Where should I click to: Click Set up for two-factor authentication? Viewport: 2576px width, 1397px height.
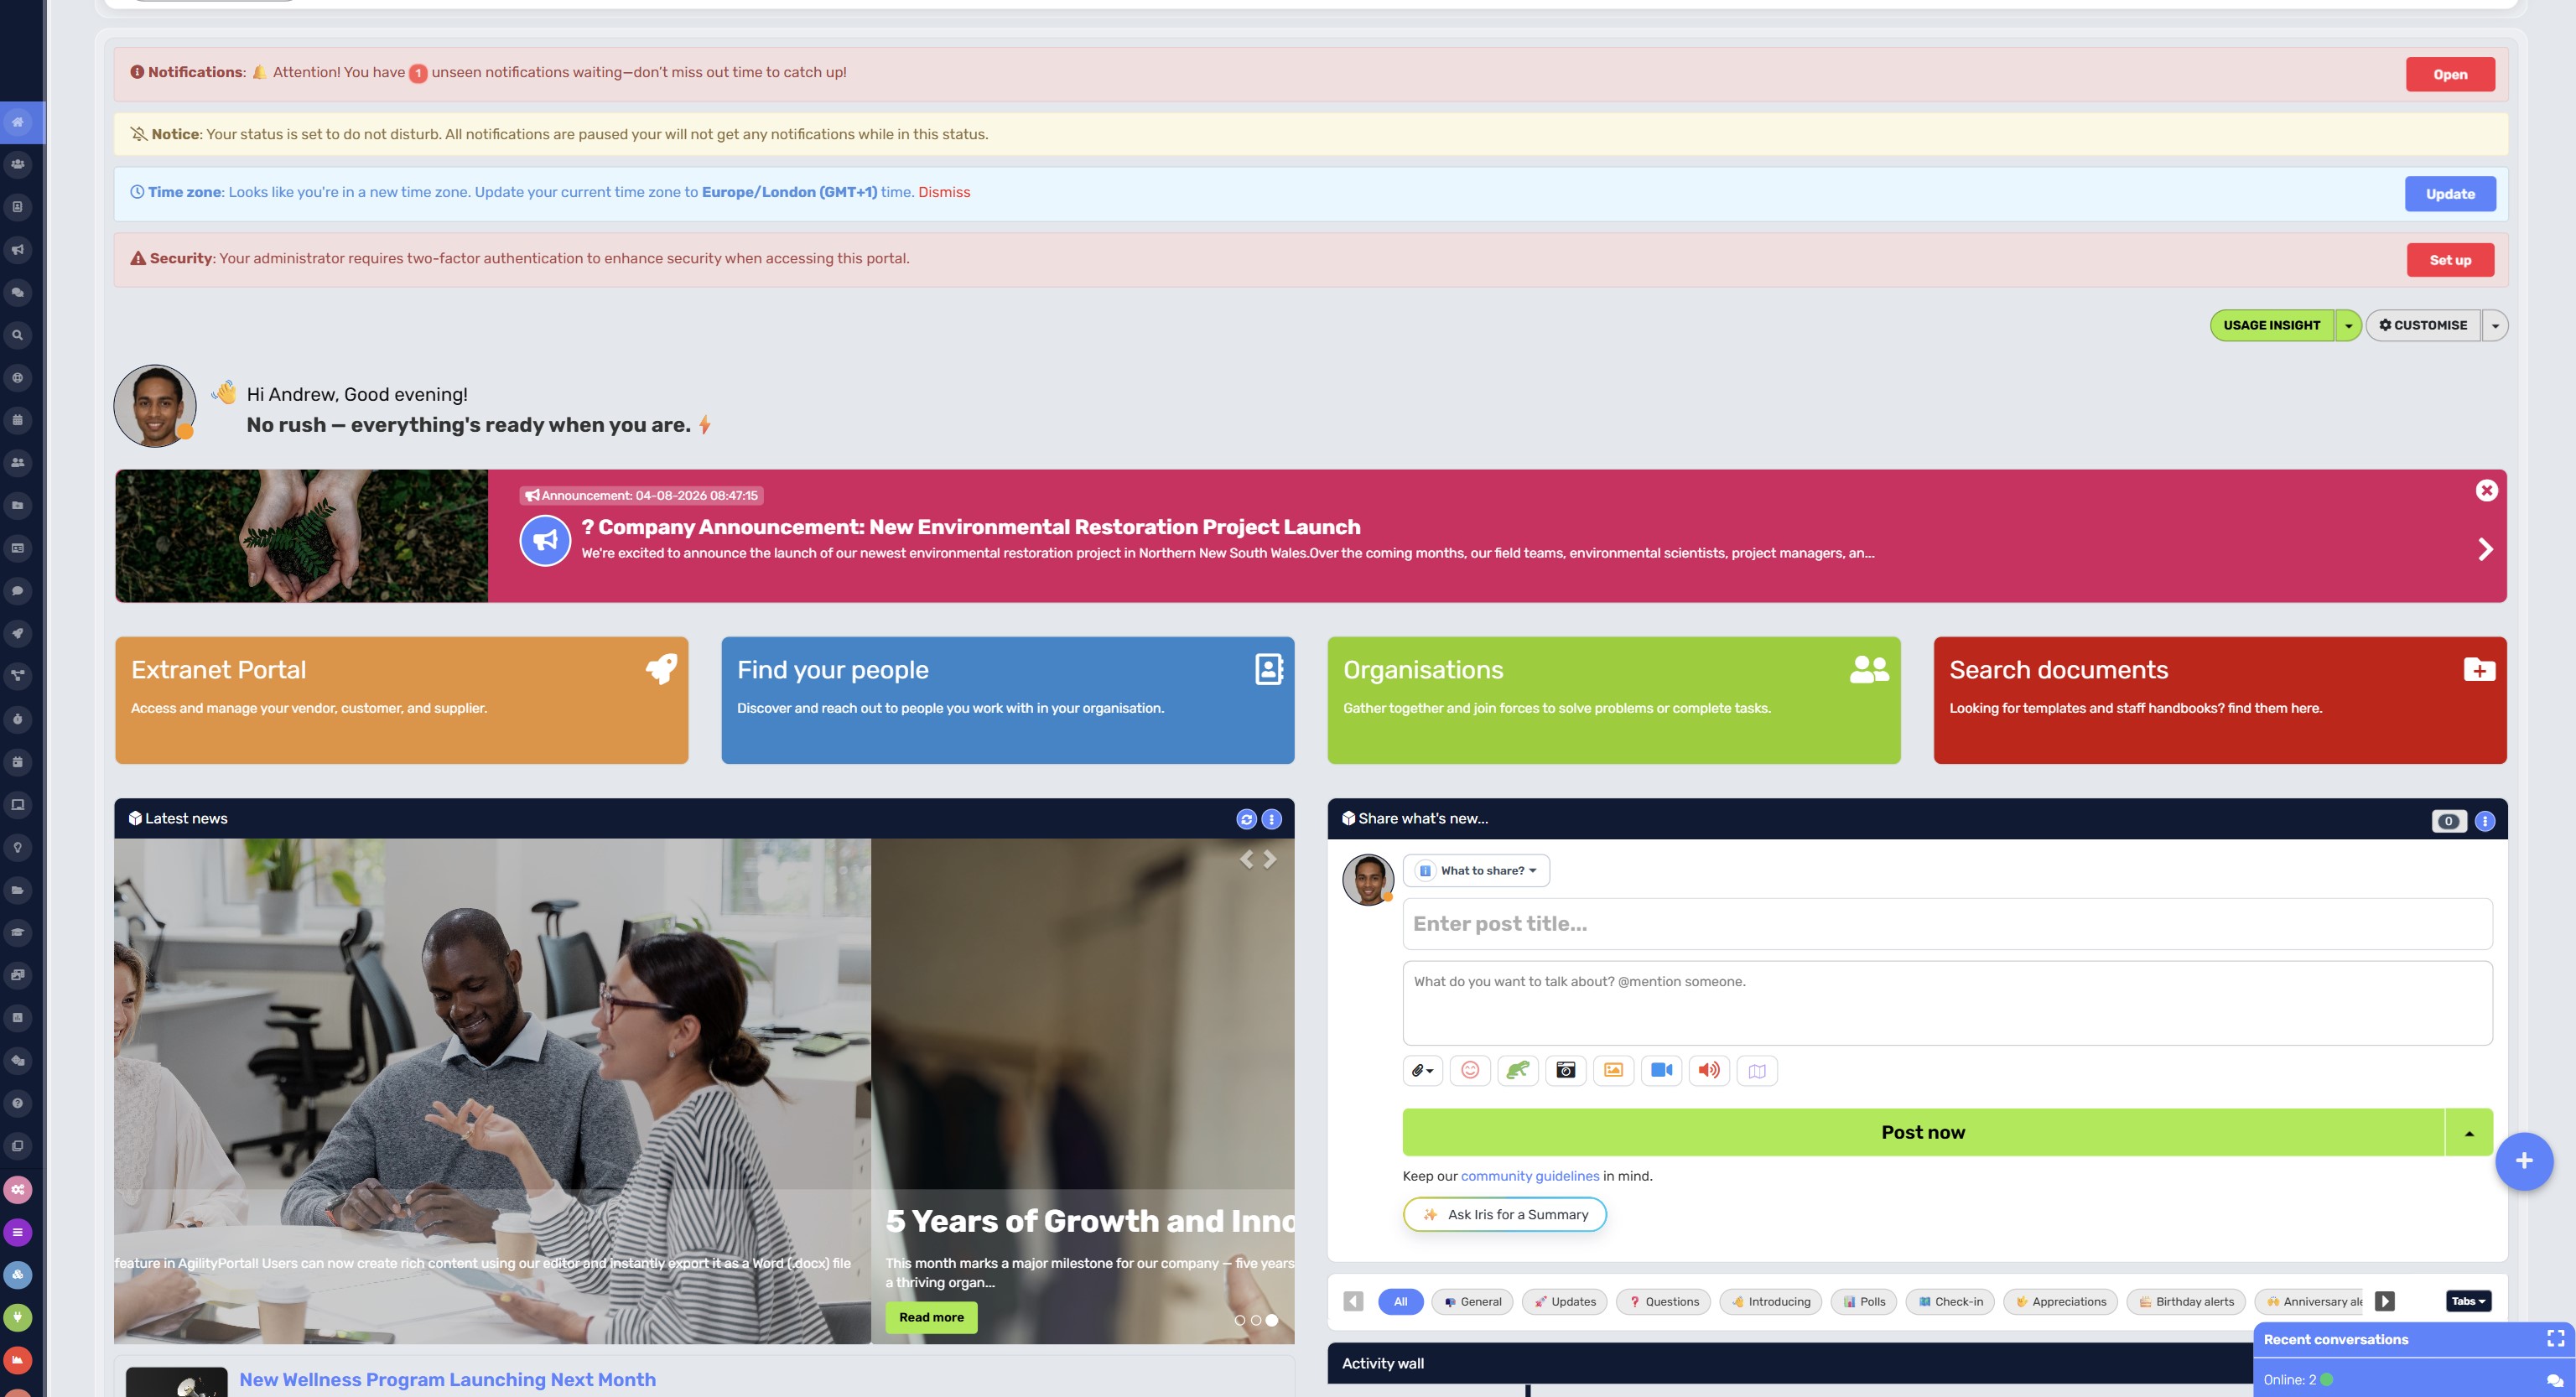[x=2450, y=260]
